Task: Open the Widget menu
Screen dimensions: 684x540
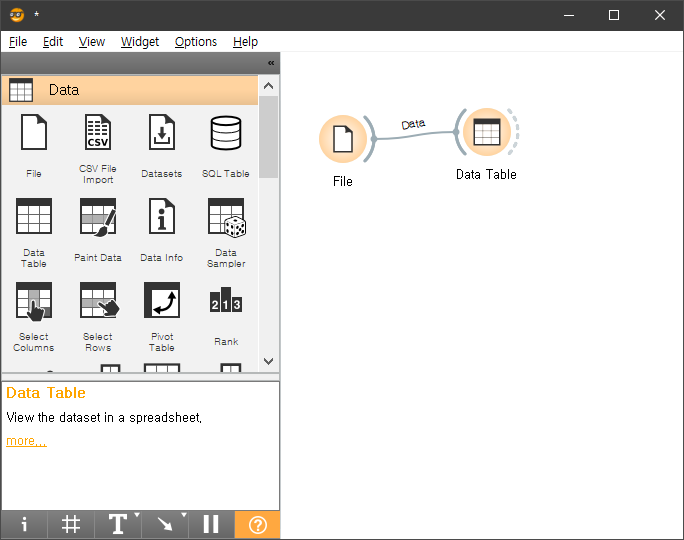Action: click(x=140, y=42)
